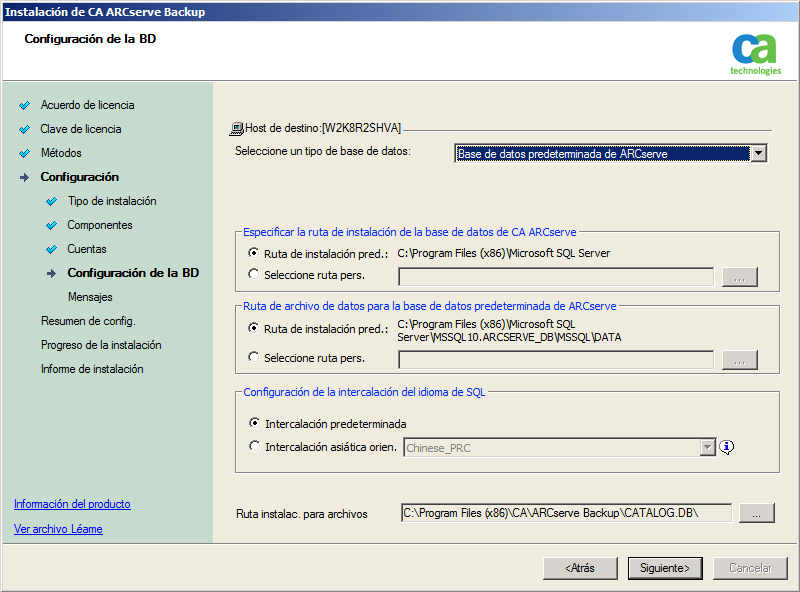Screen dimensions: 800x592
Task: Click the Siguiente button
Action: coord(665,568)
